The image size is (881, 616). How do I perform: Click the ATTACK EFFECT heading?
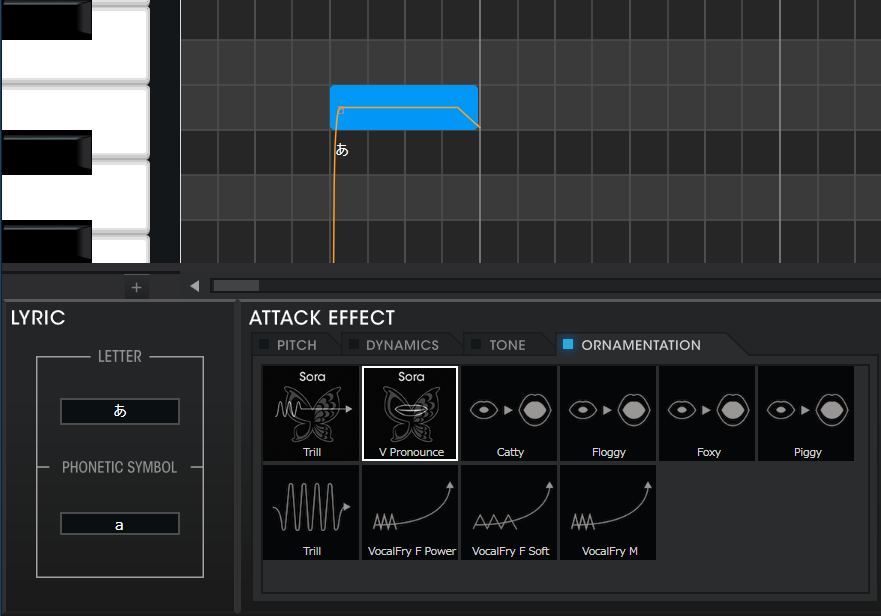[x=321, y=318]
